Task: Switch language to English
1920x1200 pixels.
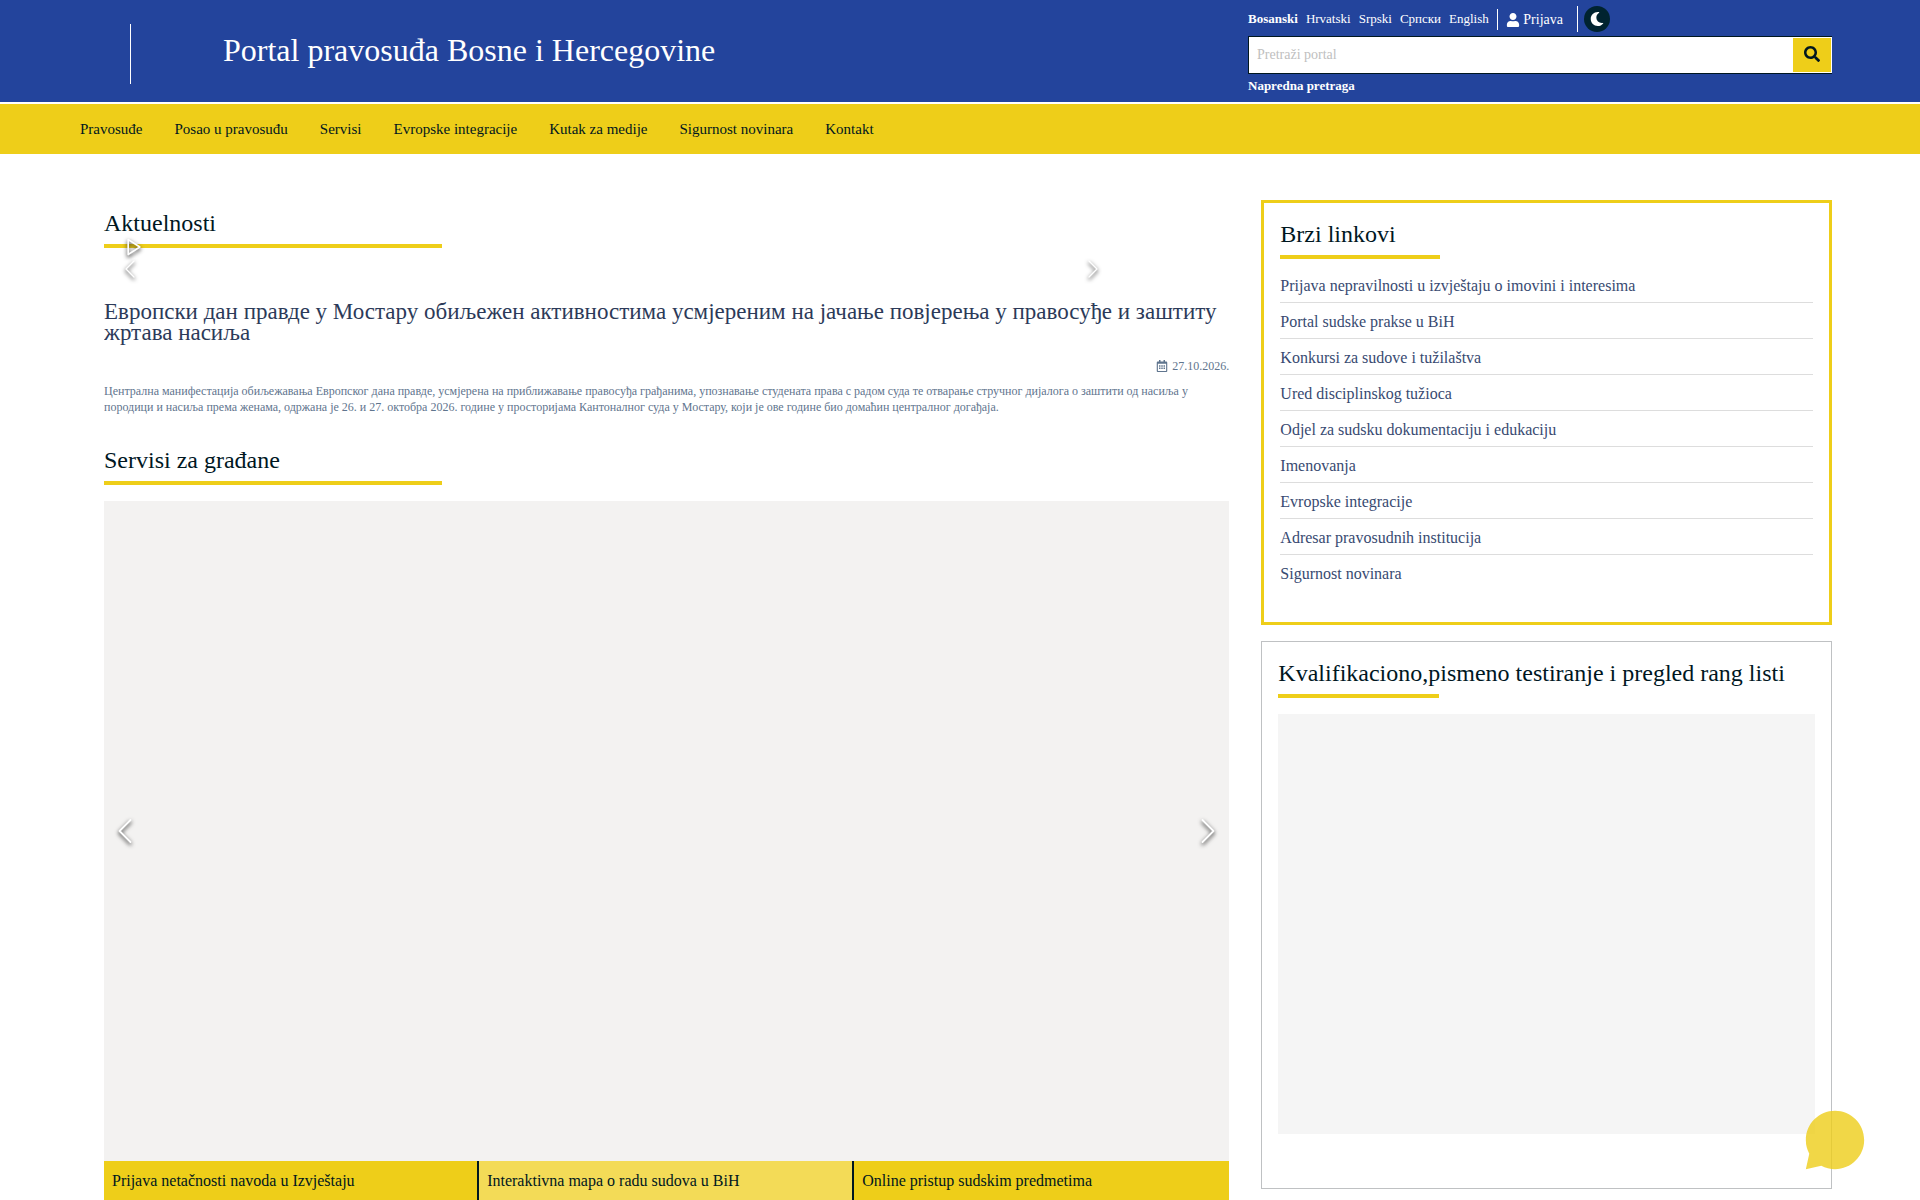Action: 1468,19
